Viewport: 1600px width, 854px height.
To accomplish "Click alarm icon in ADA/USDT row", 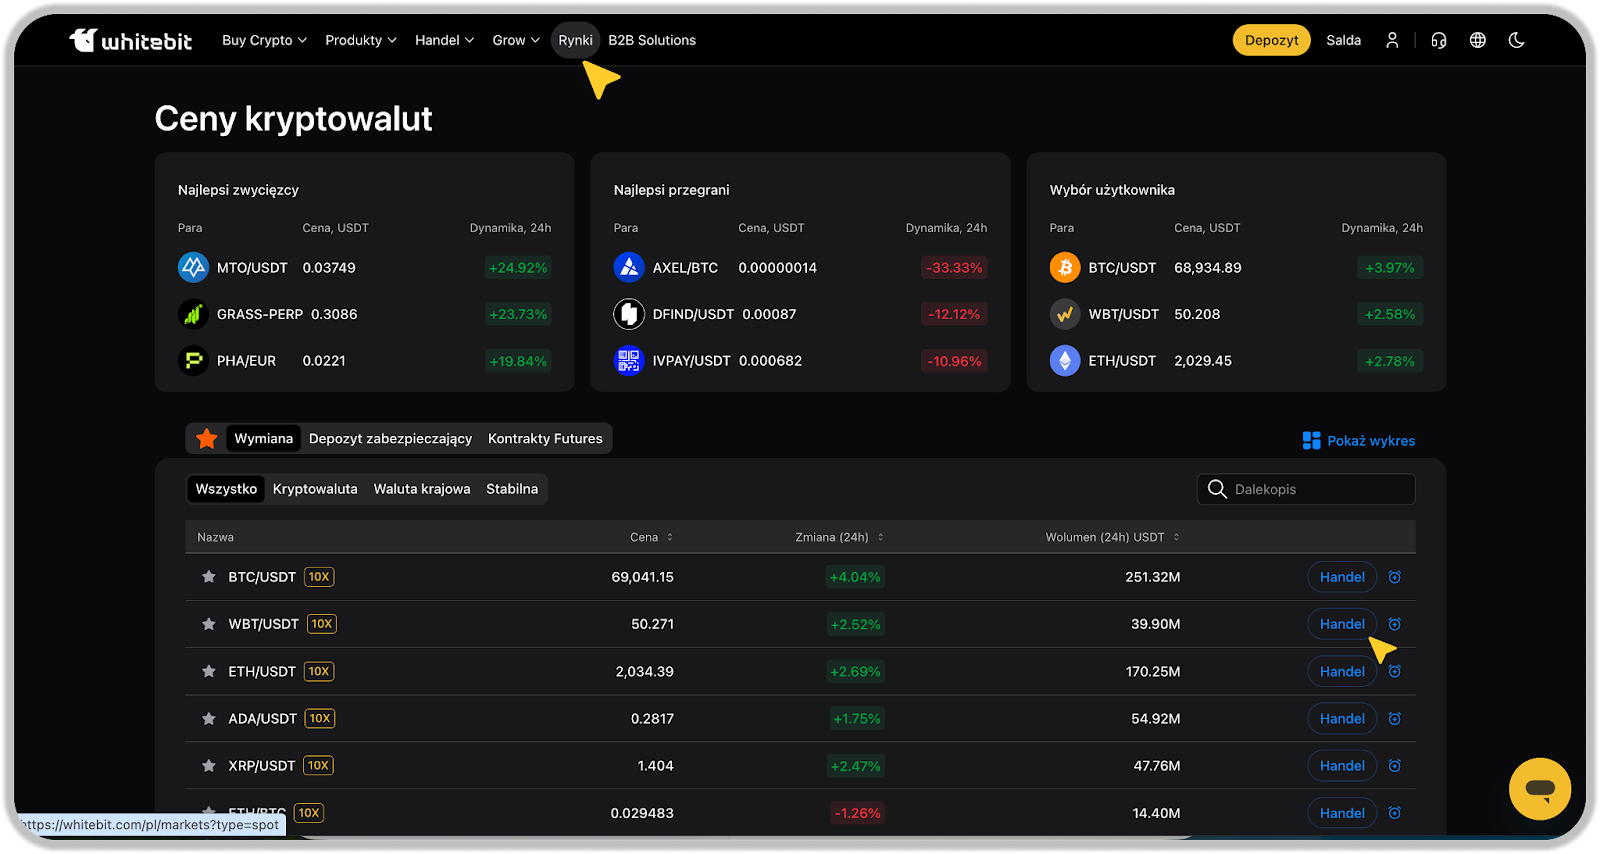I will pyautogui.click(x=1395, y=719).
